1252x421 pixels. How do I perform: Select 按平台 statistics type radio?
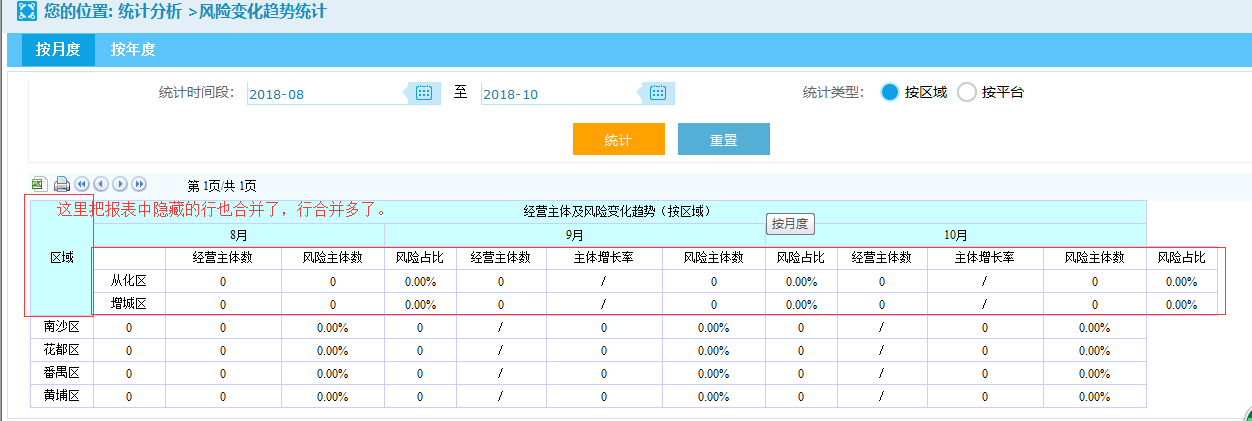(967, 93)
